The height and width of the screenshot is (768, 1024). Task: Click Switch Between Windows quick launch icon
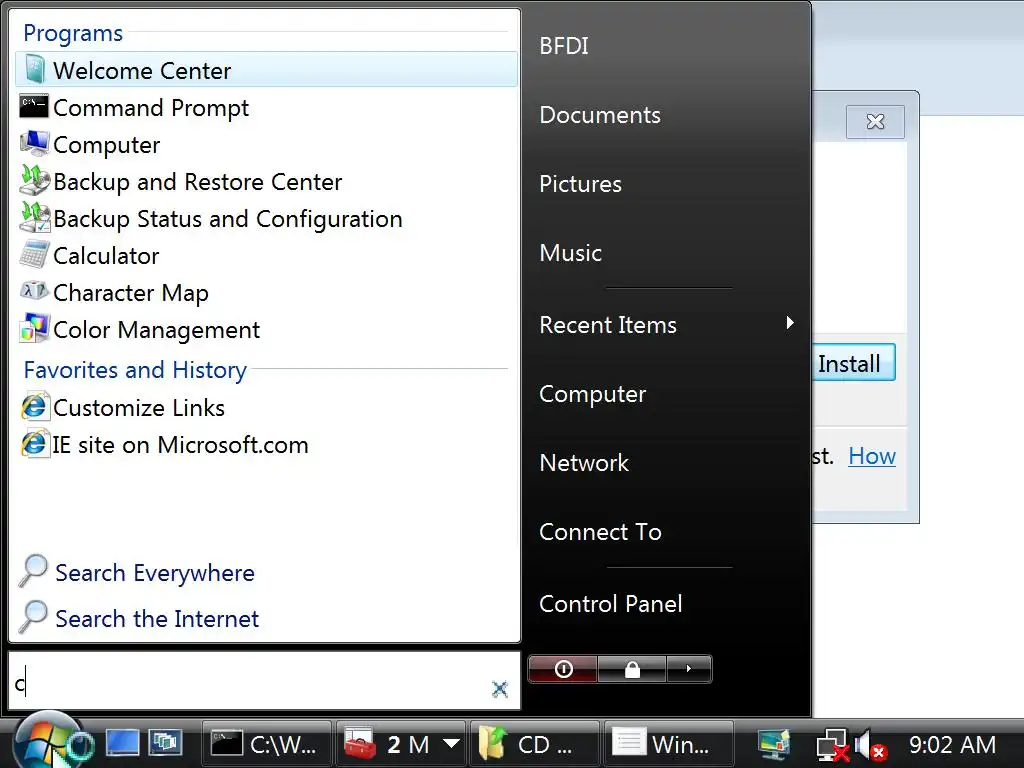click(165, 743)
